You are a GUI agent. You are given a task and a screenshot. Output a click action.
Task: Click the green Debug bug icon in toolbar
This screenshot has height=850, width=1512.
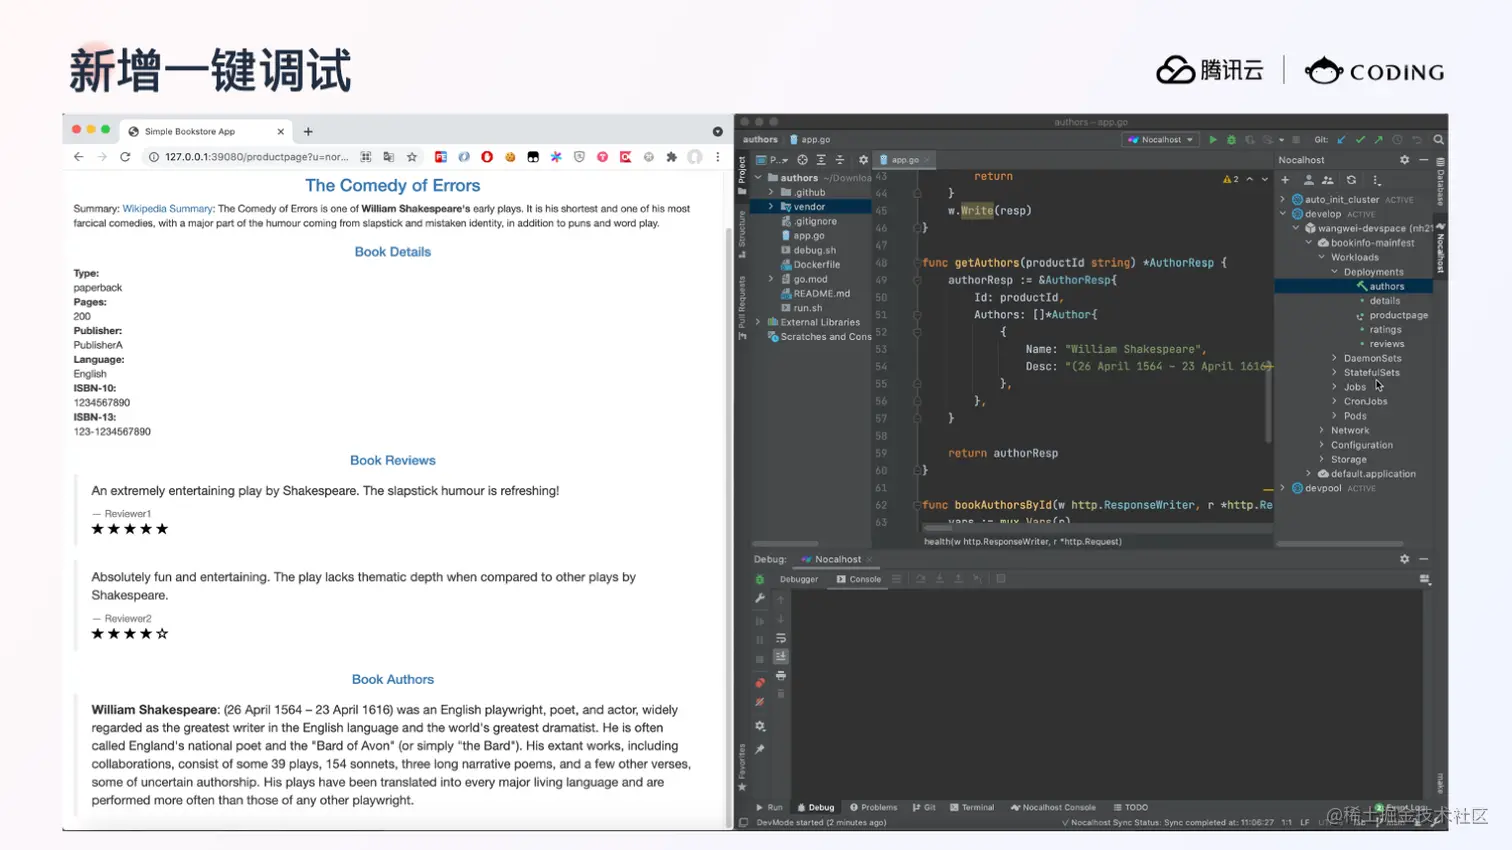1231,140
